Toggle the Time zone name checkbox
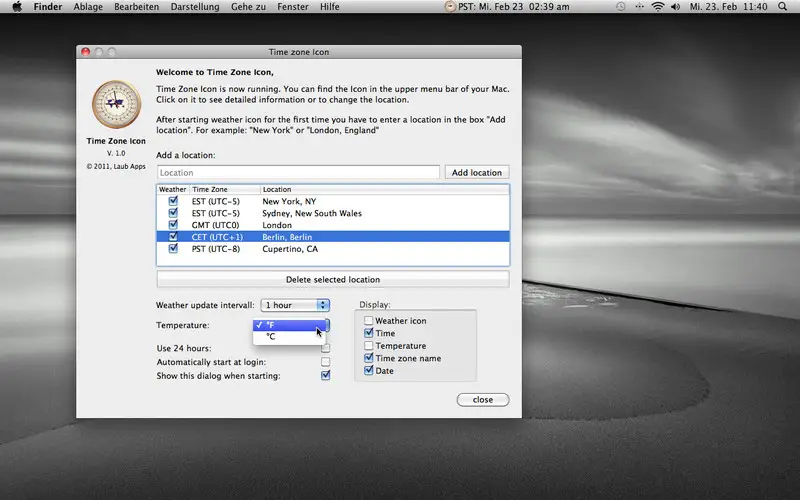 (368, 358)
